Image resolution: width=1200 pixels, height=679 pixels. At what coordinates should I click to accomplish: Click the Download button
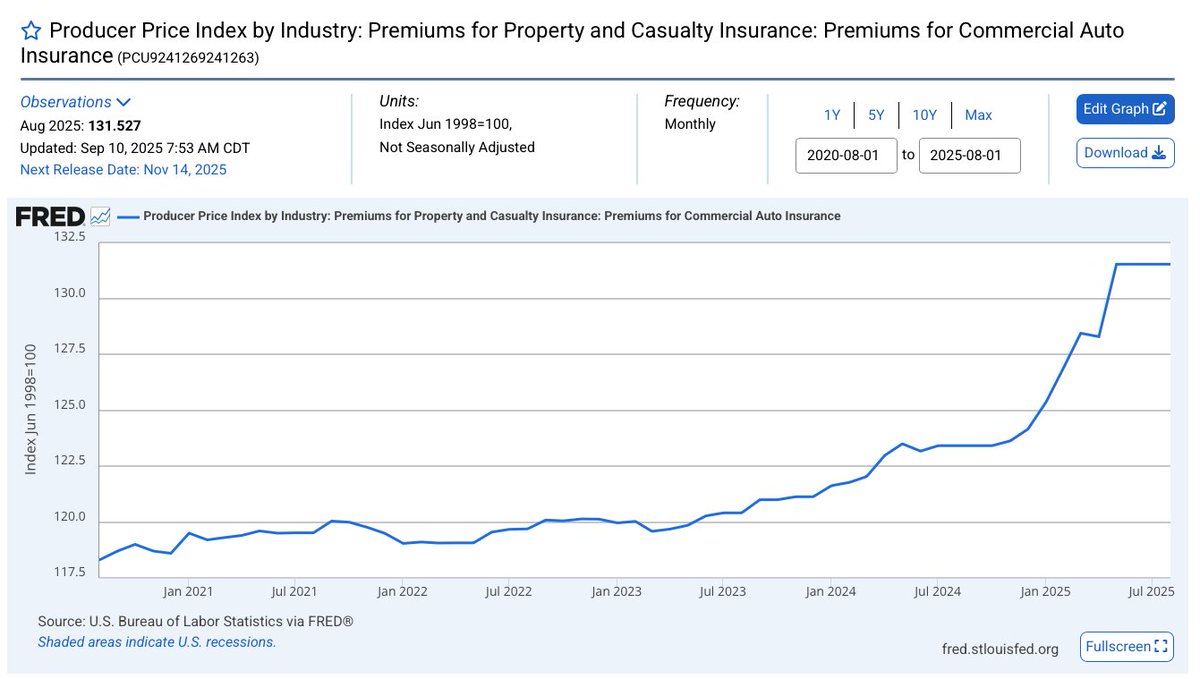pyautogui.click(x=1125, y=153)
